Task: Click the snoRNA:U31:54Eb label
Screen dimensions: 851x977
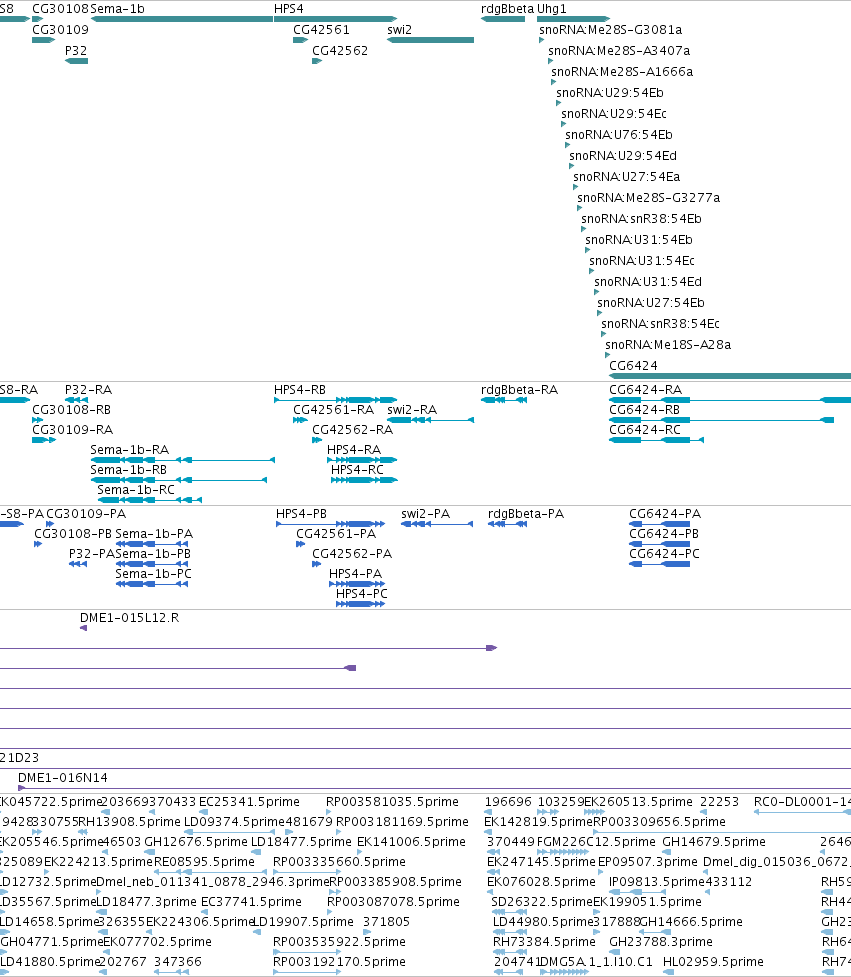Action: [x=639, y=239]
